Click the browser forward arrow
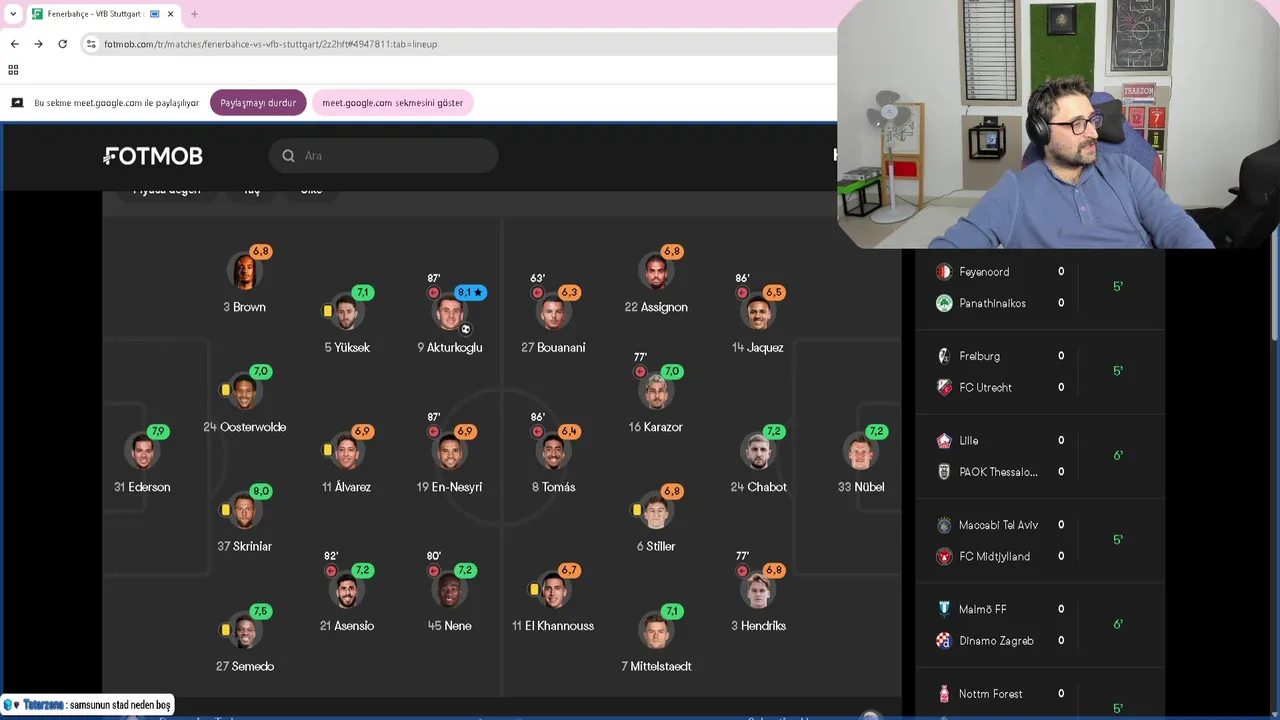Screen dimensions: 1280x720 pyautogui.click(x=38, y=44)
